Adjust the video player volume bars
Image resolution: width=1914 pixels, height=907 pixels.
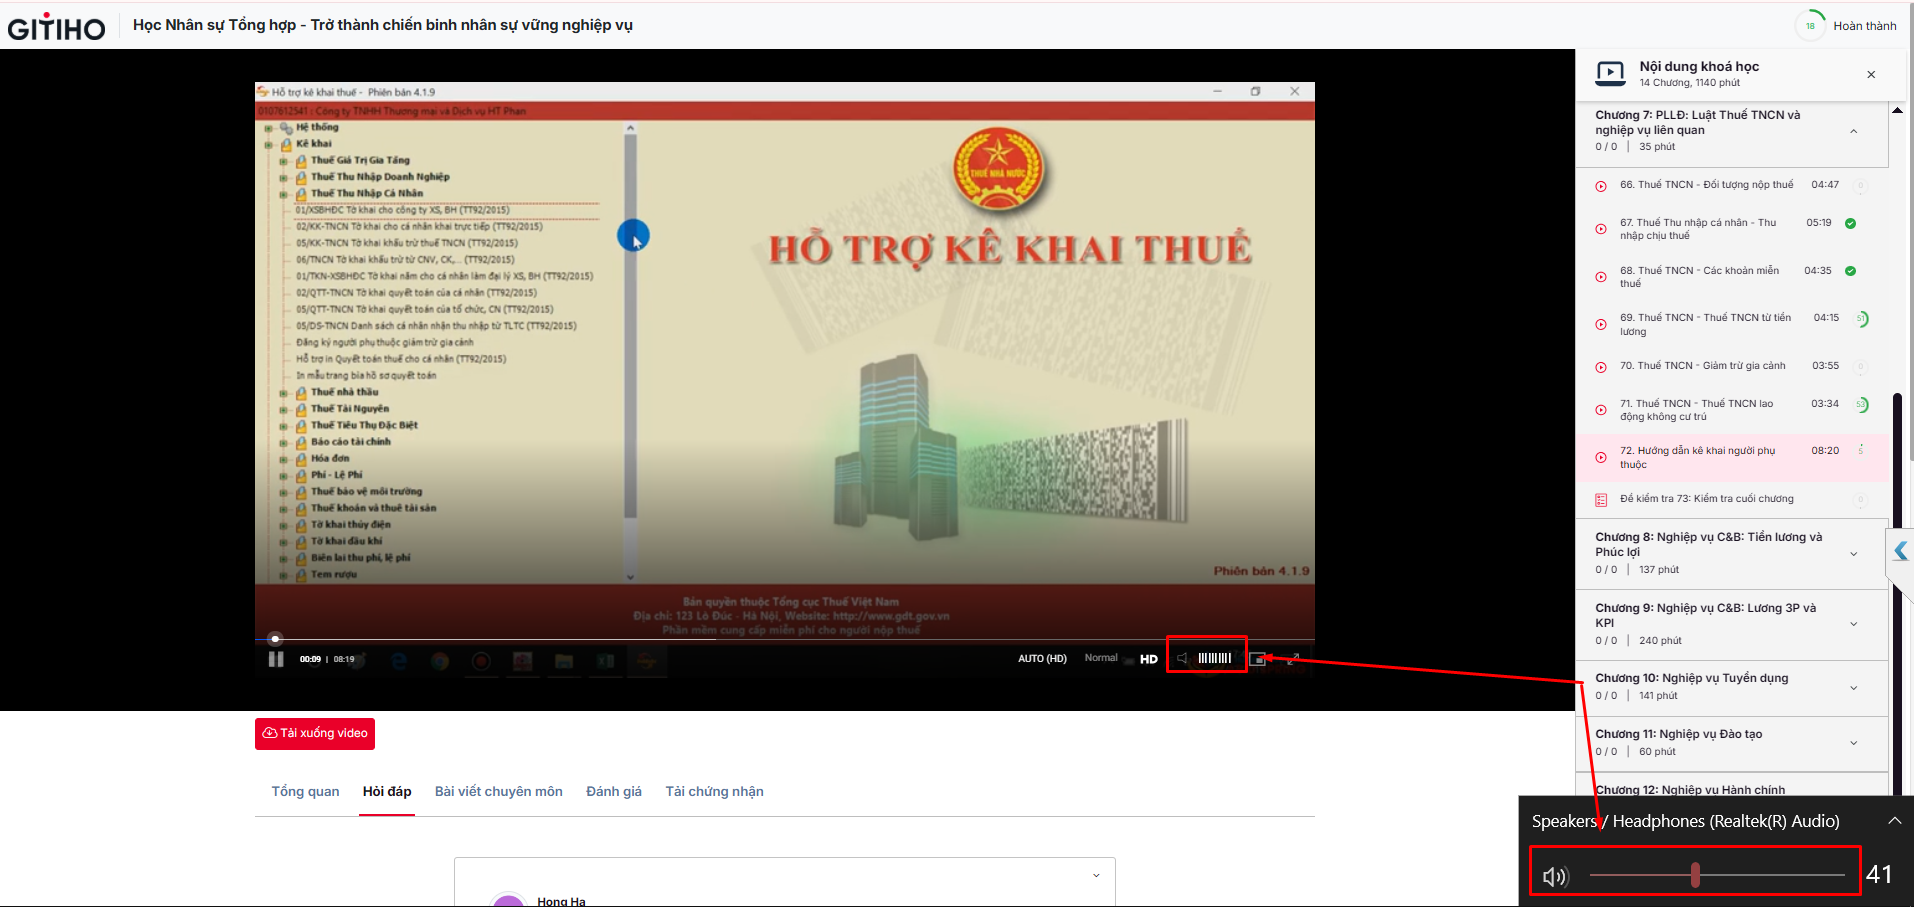click(1215, 658)
